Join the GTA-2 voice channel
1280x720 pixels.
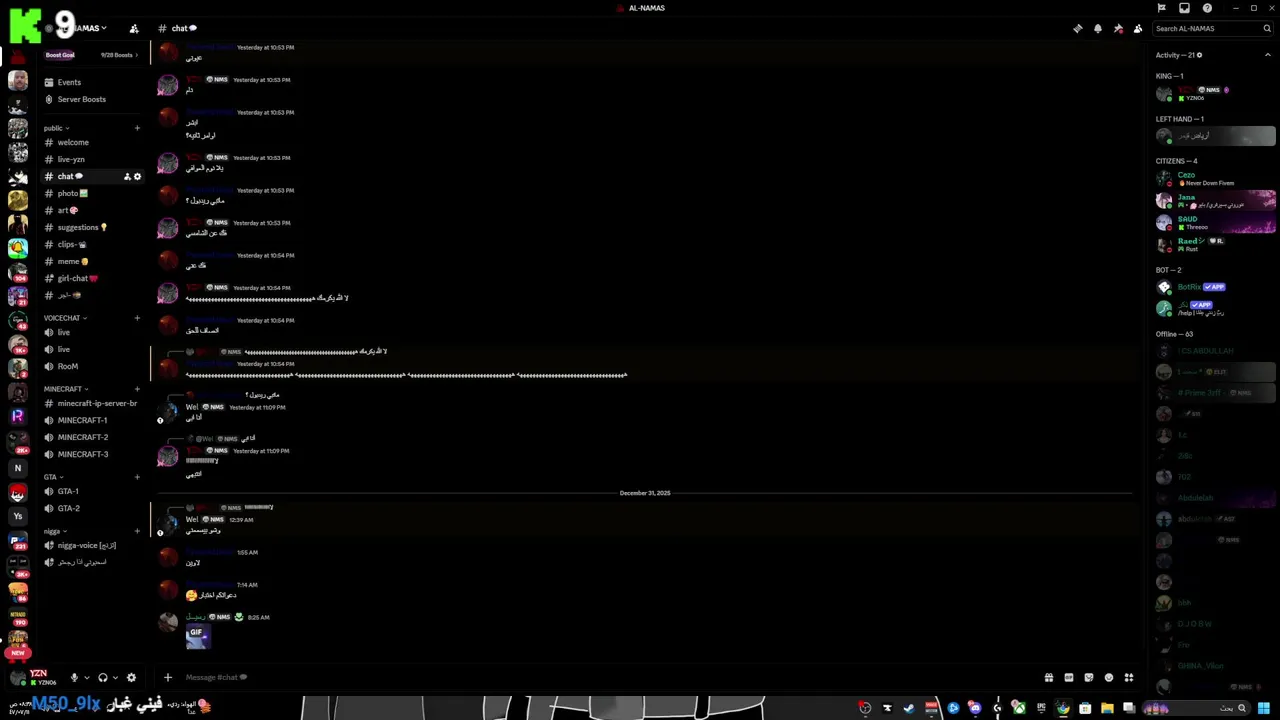point(94,508)
